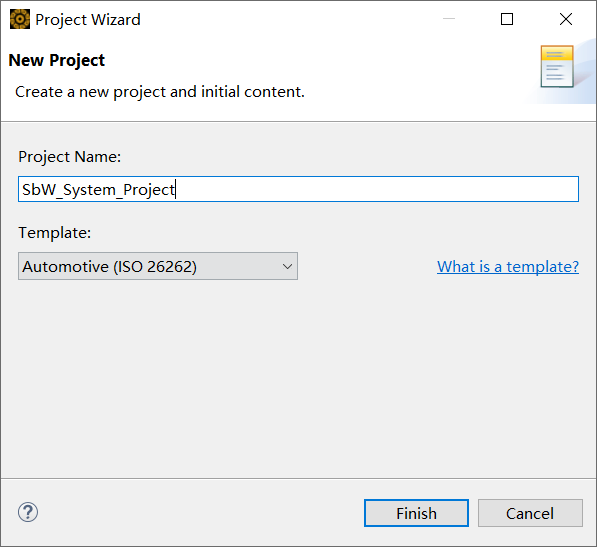597x547 pixels.
Task: Select the New Project heading
Action: pyautogui.click(x=56, y=60)
